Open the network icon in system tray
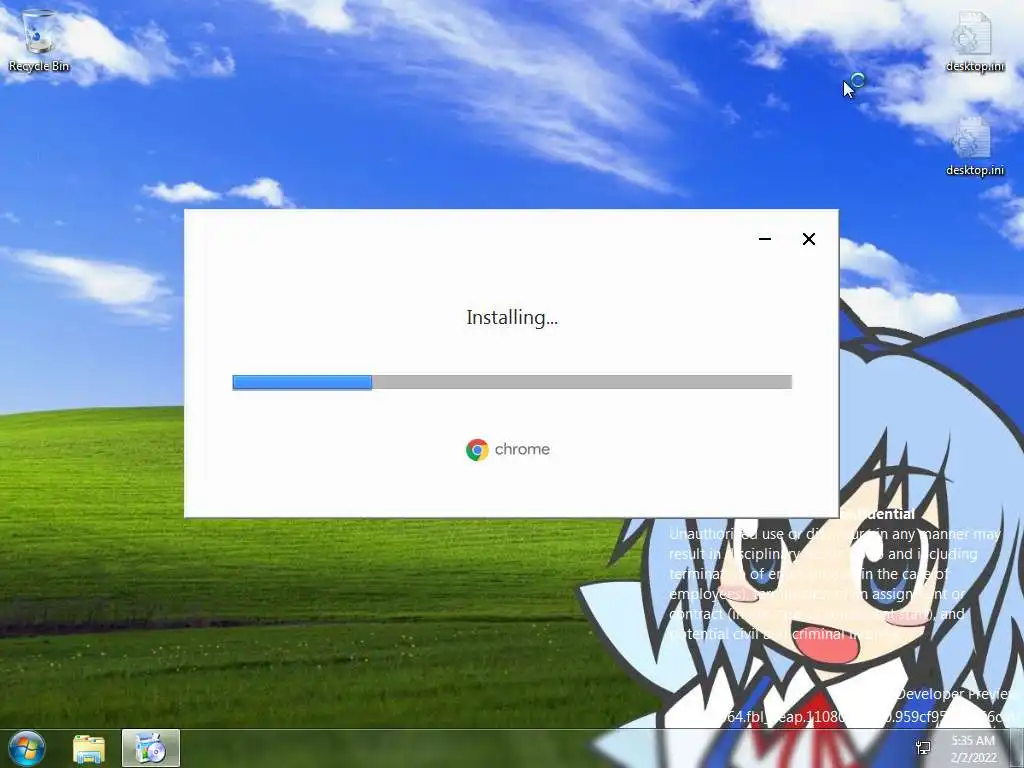The image size is (1024, 768). coord(923,748)
